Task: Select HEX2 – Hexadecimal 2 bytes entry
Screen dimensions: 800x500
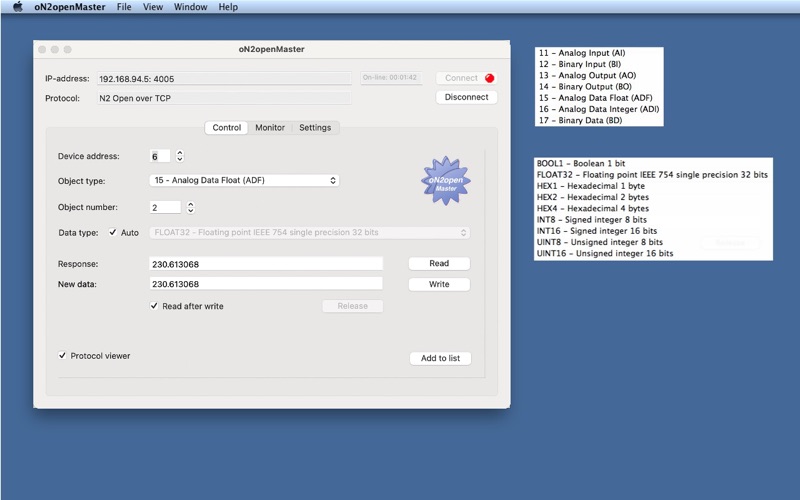Action: 592,197
